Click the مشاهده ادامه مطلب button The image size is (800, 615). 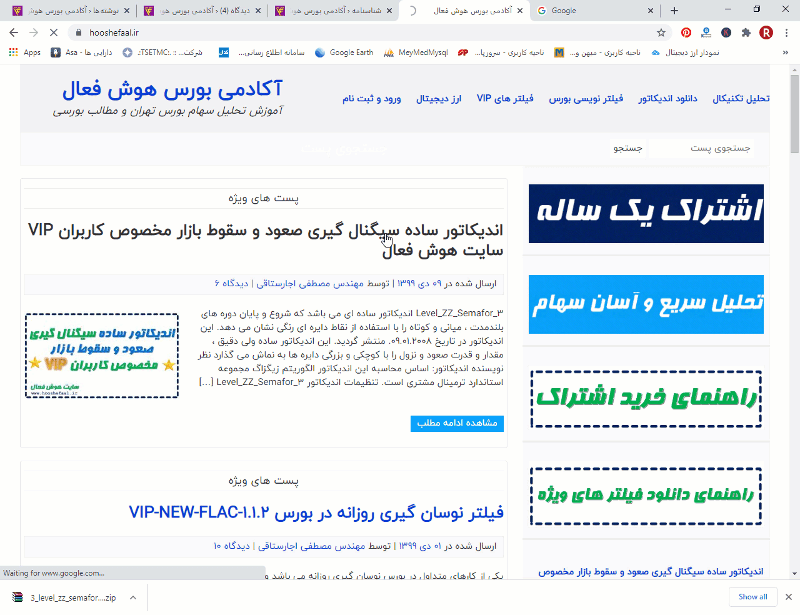click(x=457, y=423)
